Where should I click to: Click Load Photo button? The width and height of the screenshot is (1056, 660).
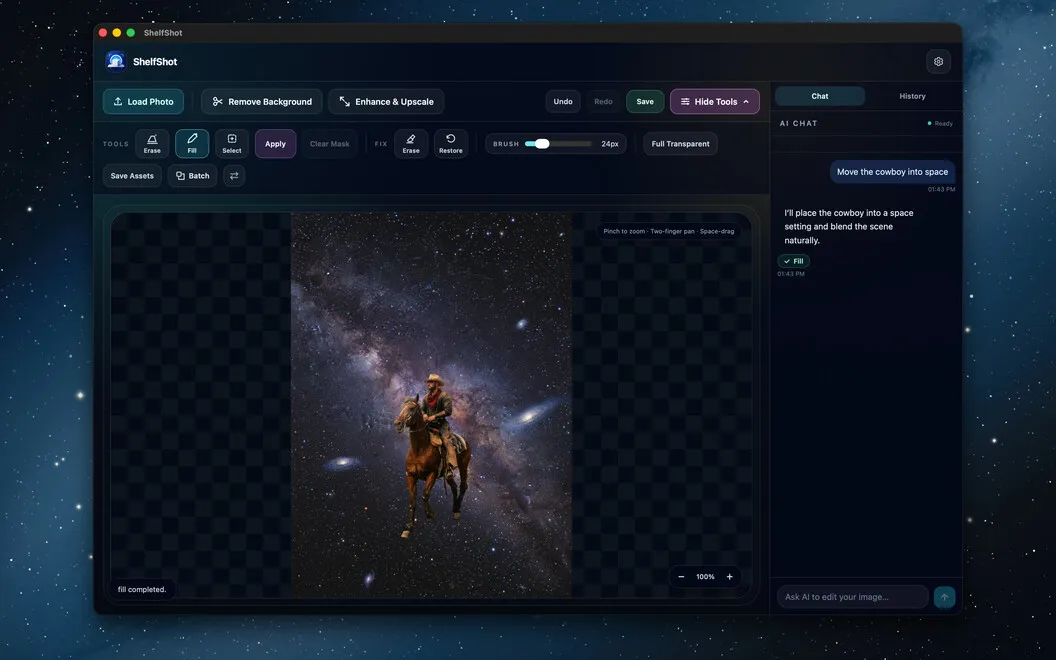143,102
